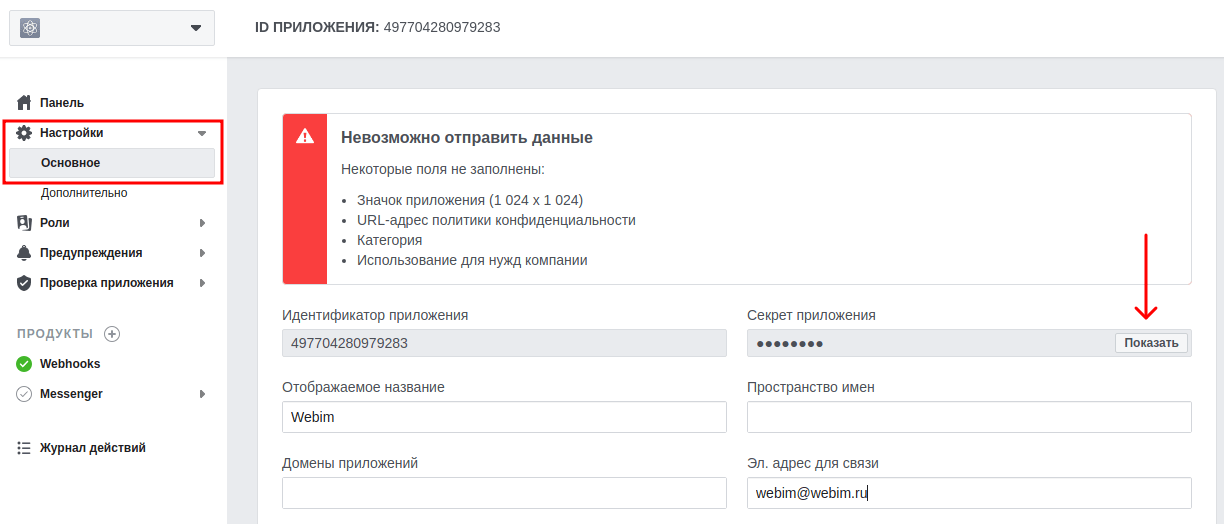Viewport: 1224px width, 524px height.
Task: Click the warning triangle icon
Action: click(305, 136)
